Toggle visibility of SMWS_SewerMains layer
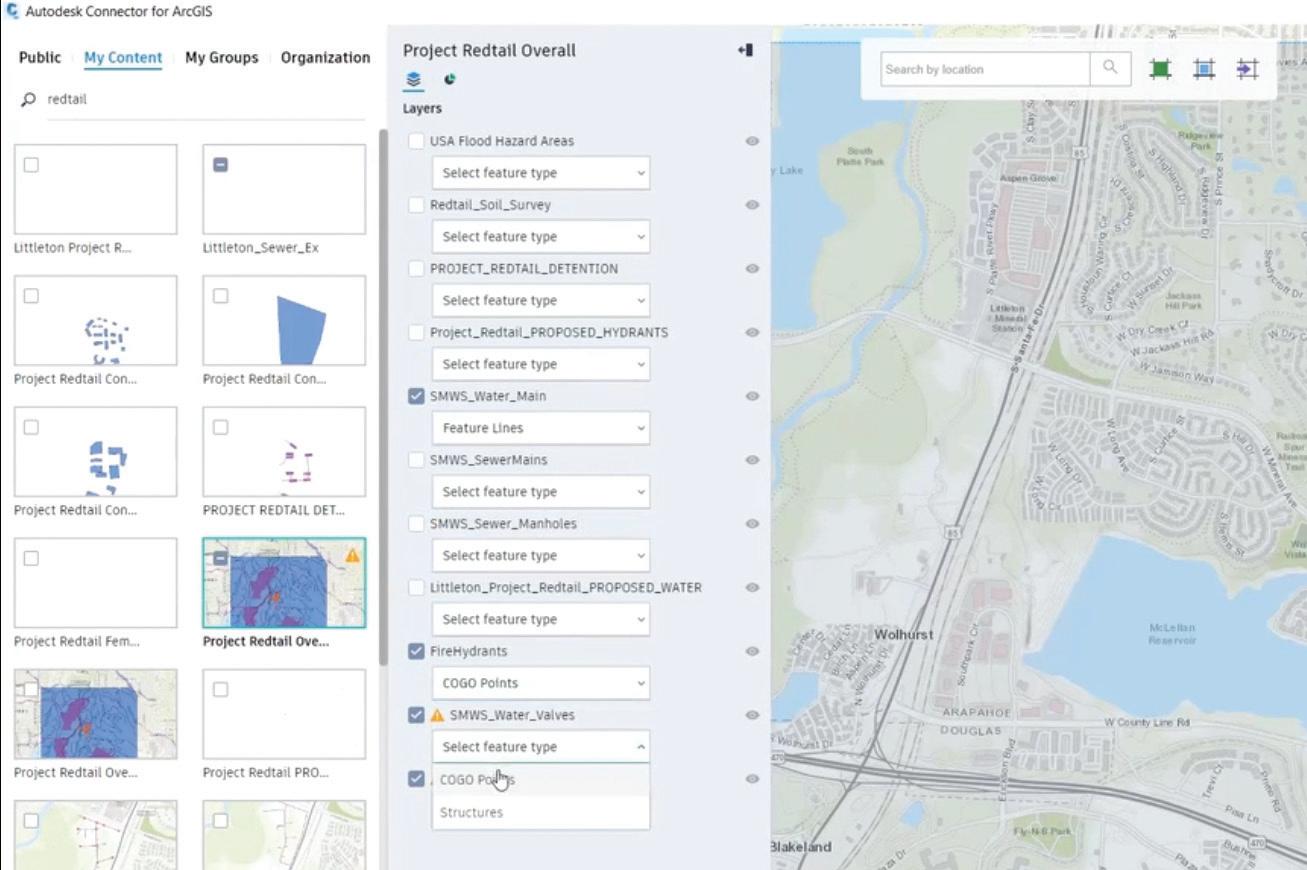1307x870 pixels. point(752,460)
